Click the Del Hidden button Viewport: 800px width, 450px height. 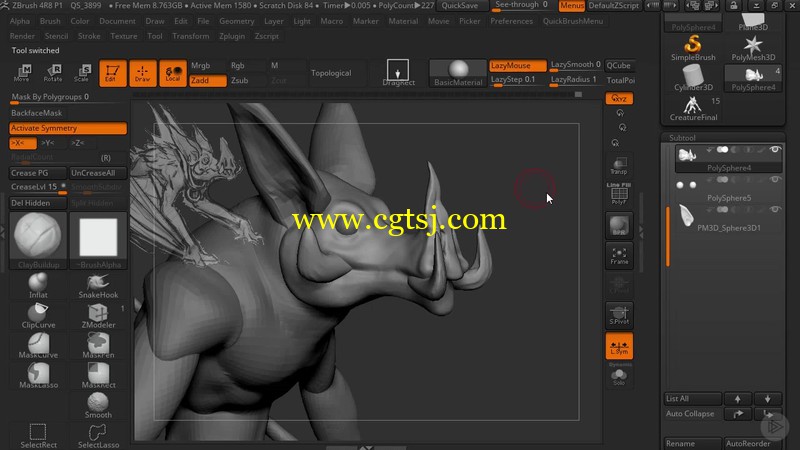point(38,203)
